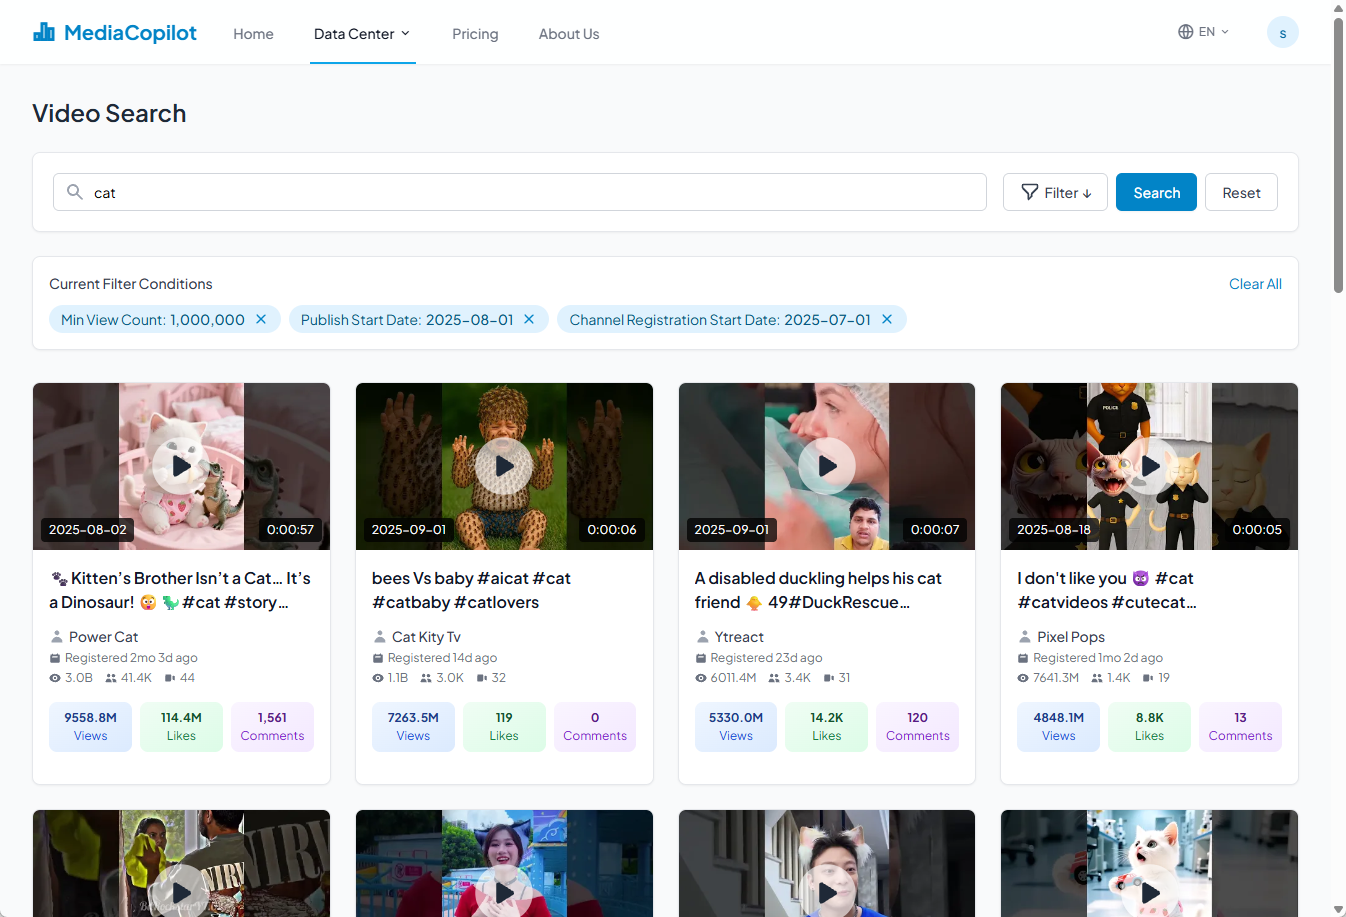Remove the Publish Start Date filter
The image size is (1346, 917).
[529, 319]
